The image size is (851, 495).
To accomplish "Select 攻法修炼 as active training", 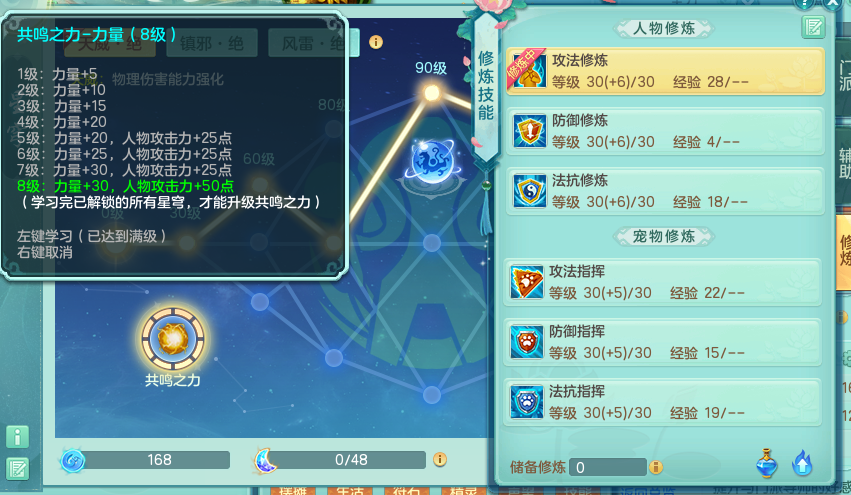I will [665, 71].
